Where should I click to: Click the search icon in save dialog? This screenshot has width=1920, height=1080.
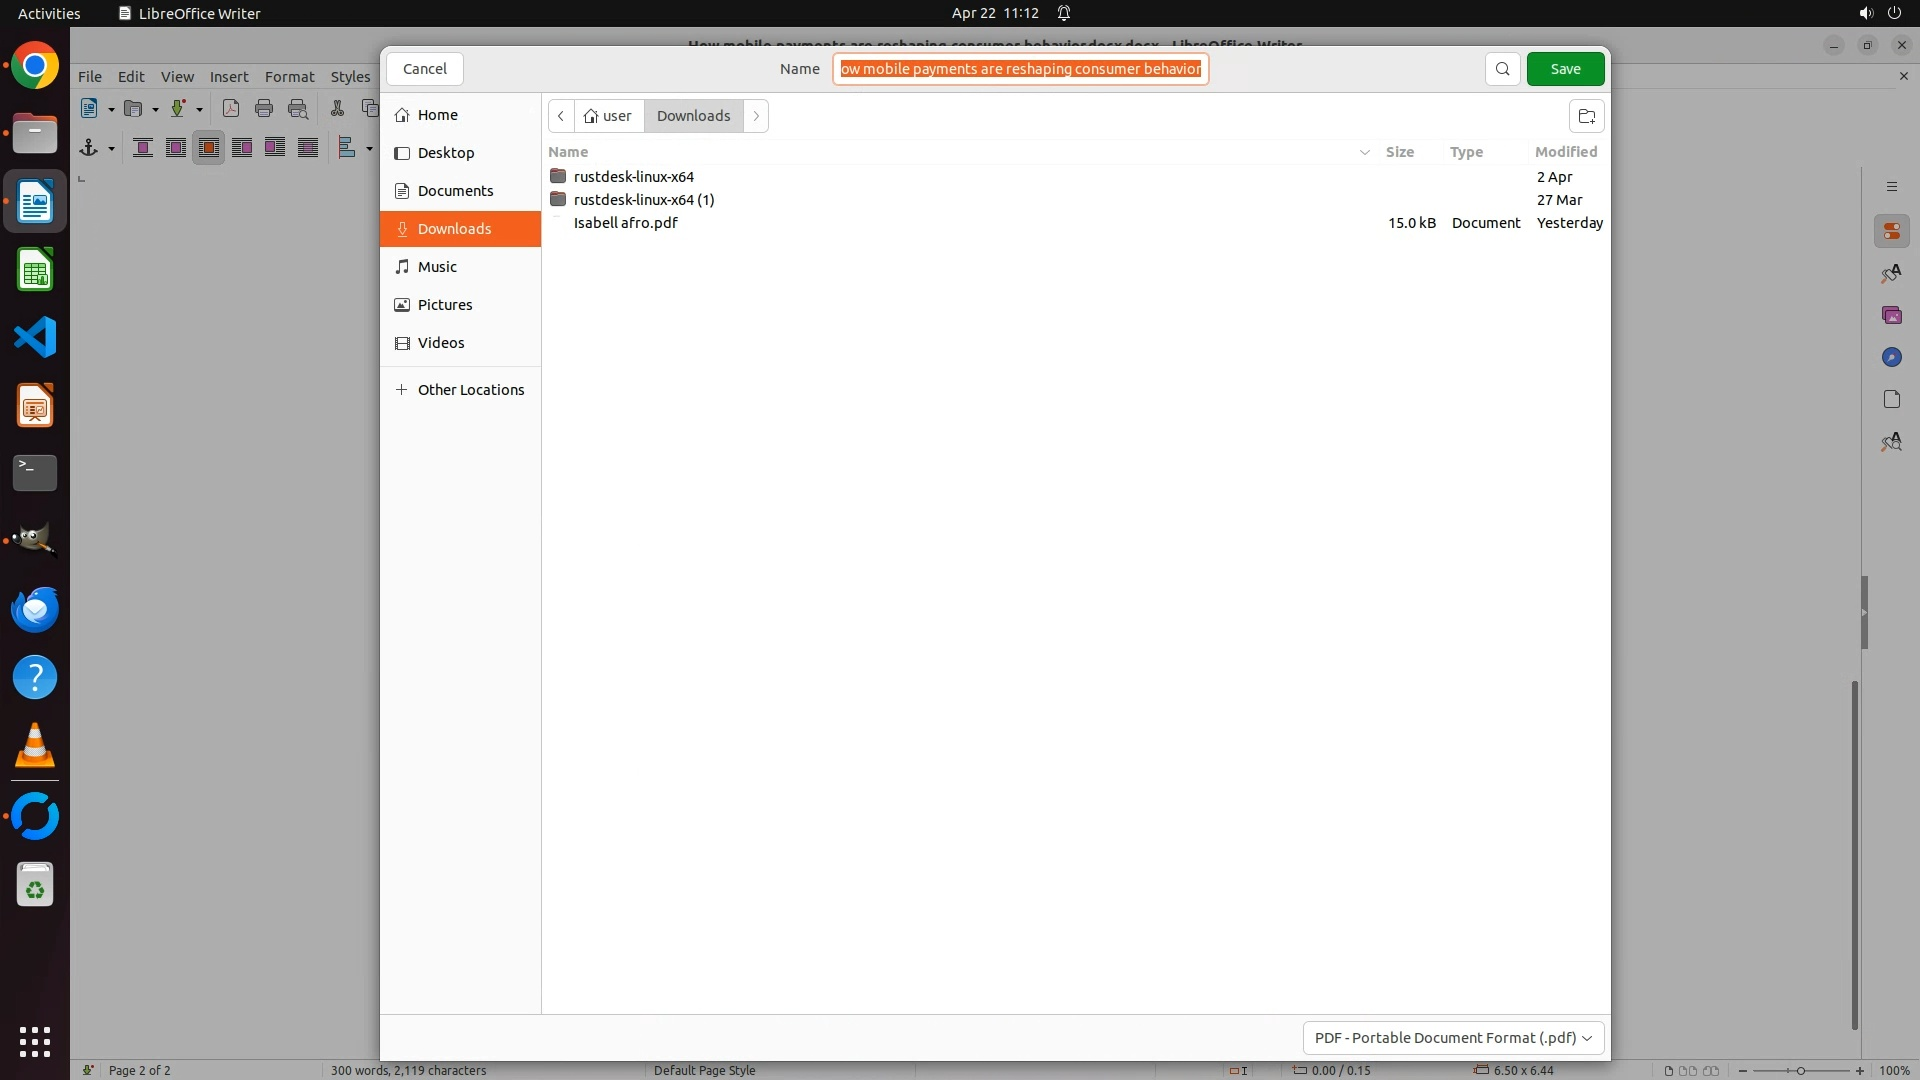point(1502,69)
